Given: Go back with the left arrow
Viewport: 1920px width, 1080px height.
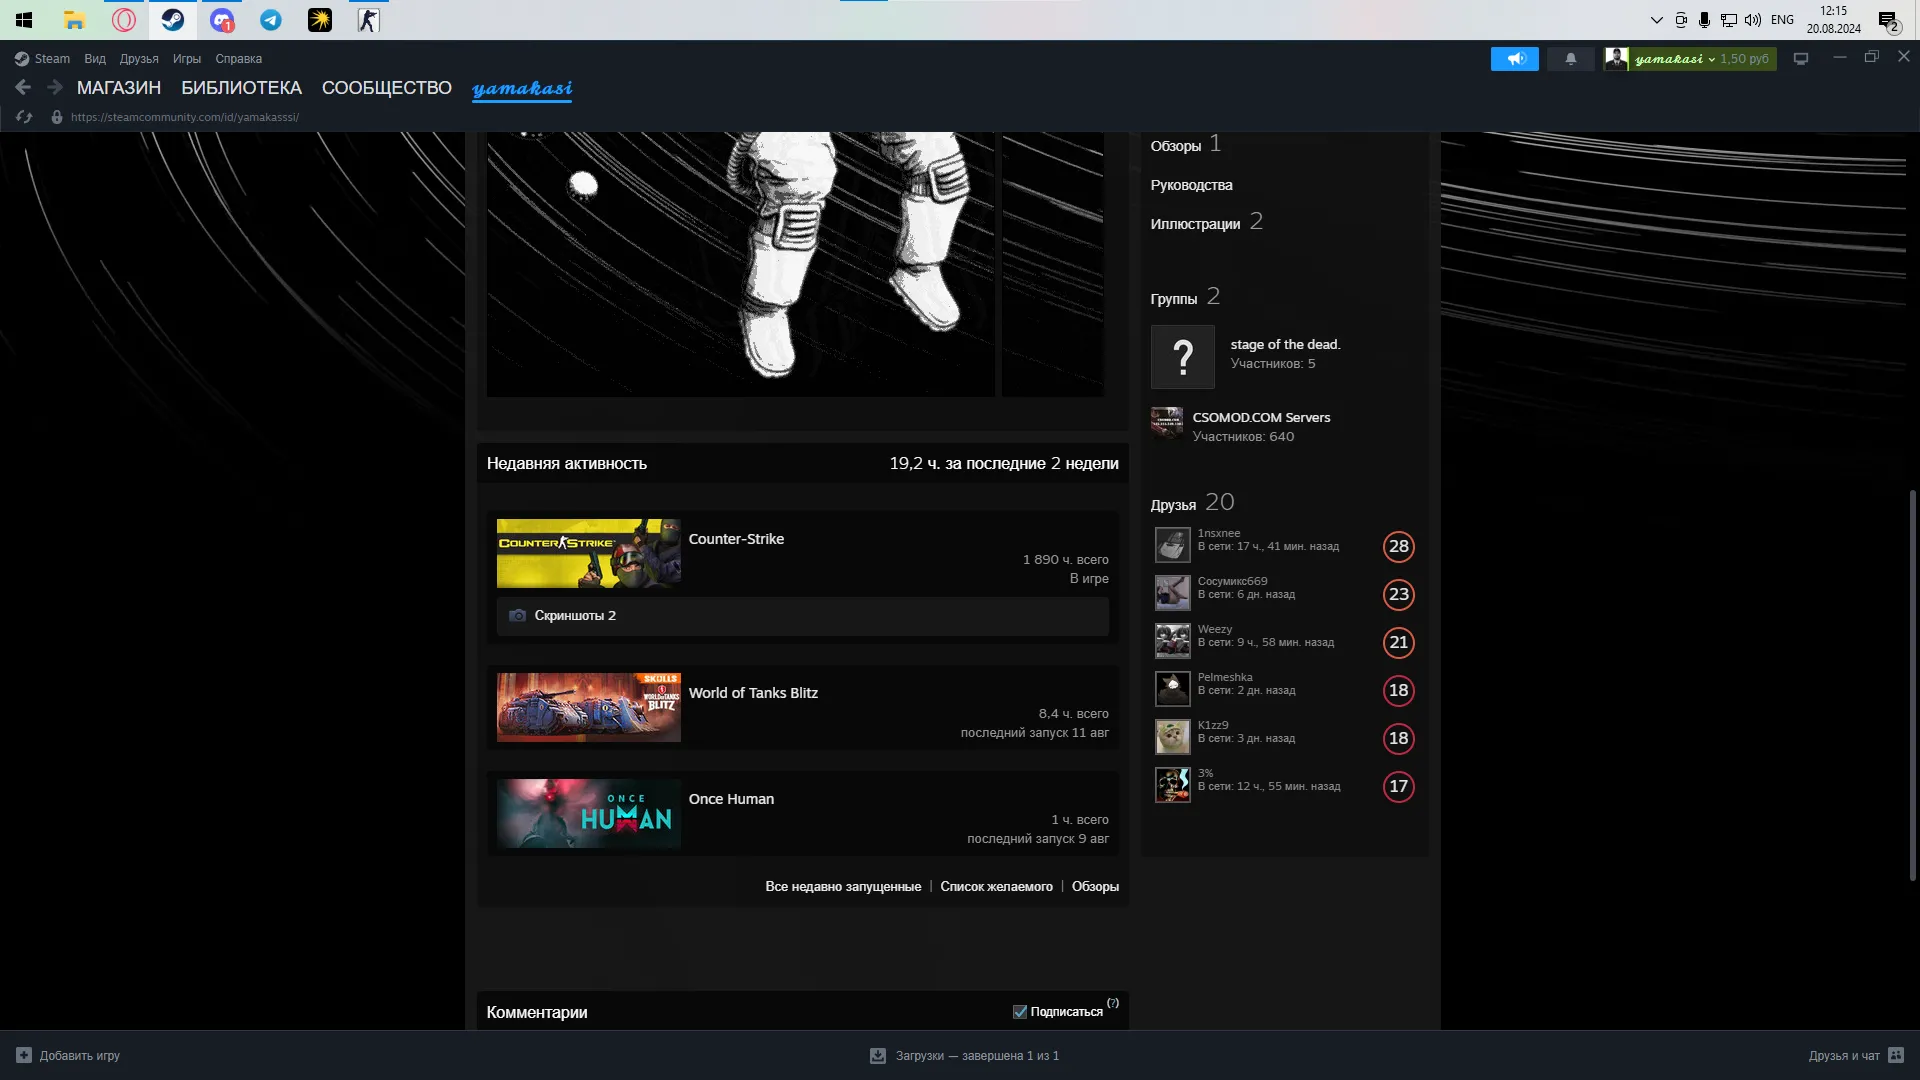Looking at the screenshot, I should click(x=23, y=88).
